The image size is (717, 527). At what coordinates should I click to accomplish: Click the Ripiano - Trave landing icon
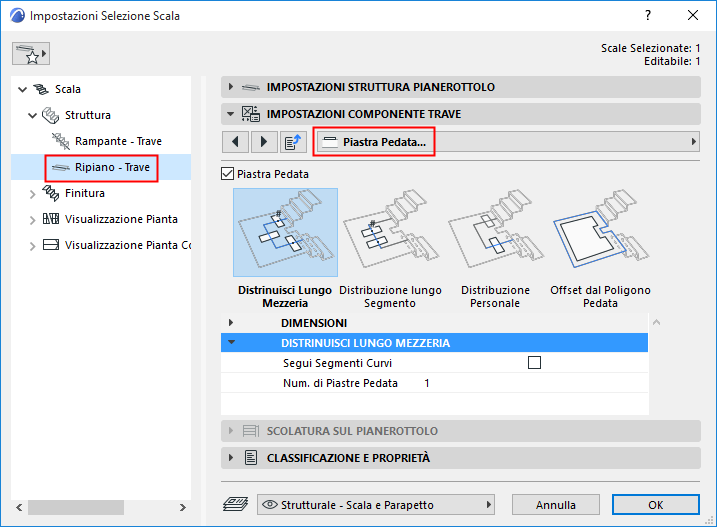click(x=61, y=167)
